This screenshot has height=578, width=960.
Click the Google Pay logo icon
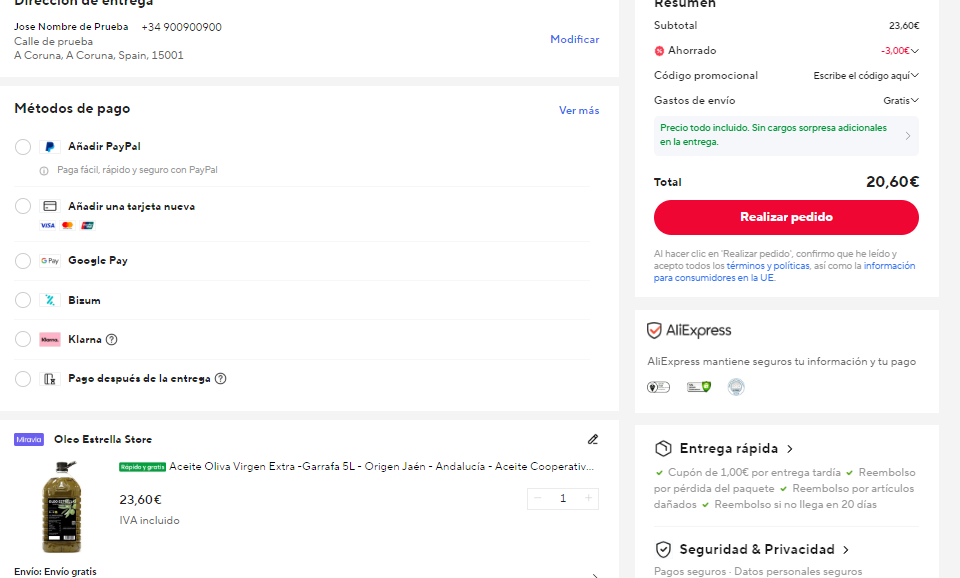(50, 261)
